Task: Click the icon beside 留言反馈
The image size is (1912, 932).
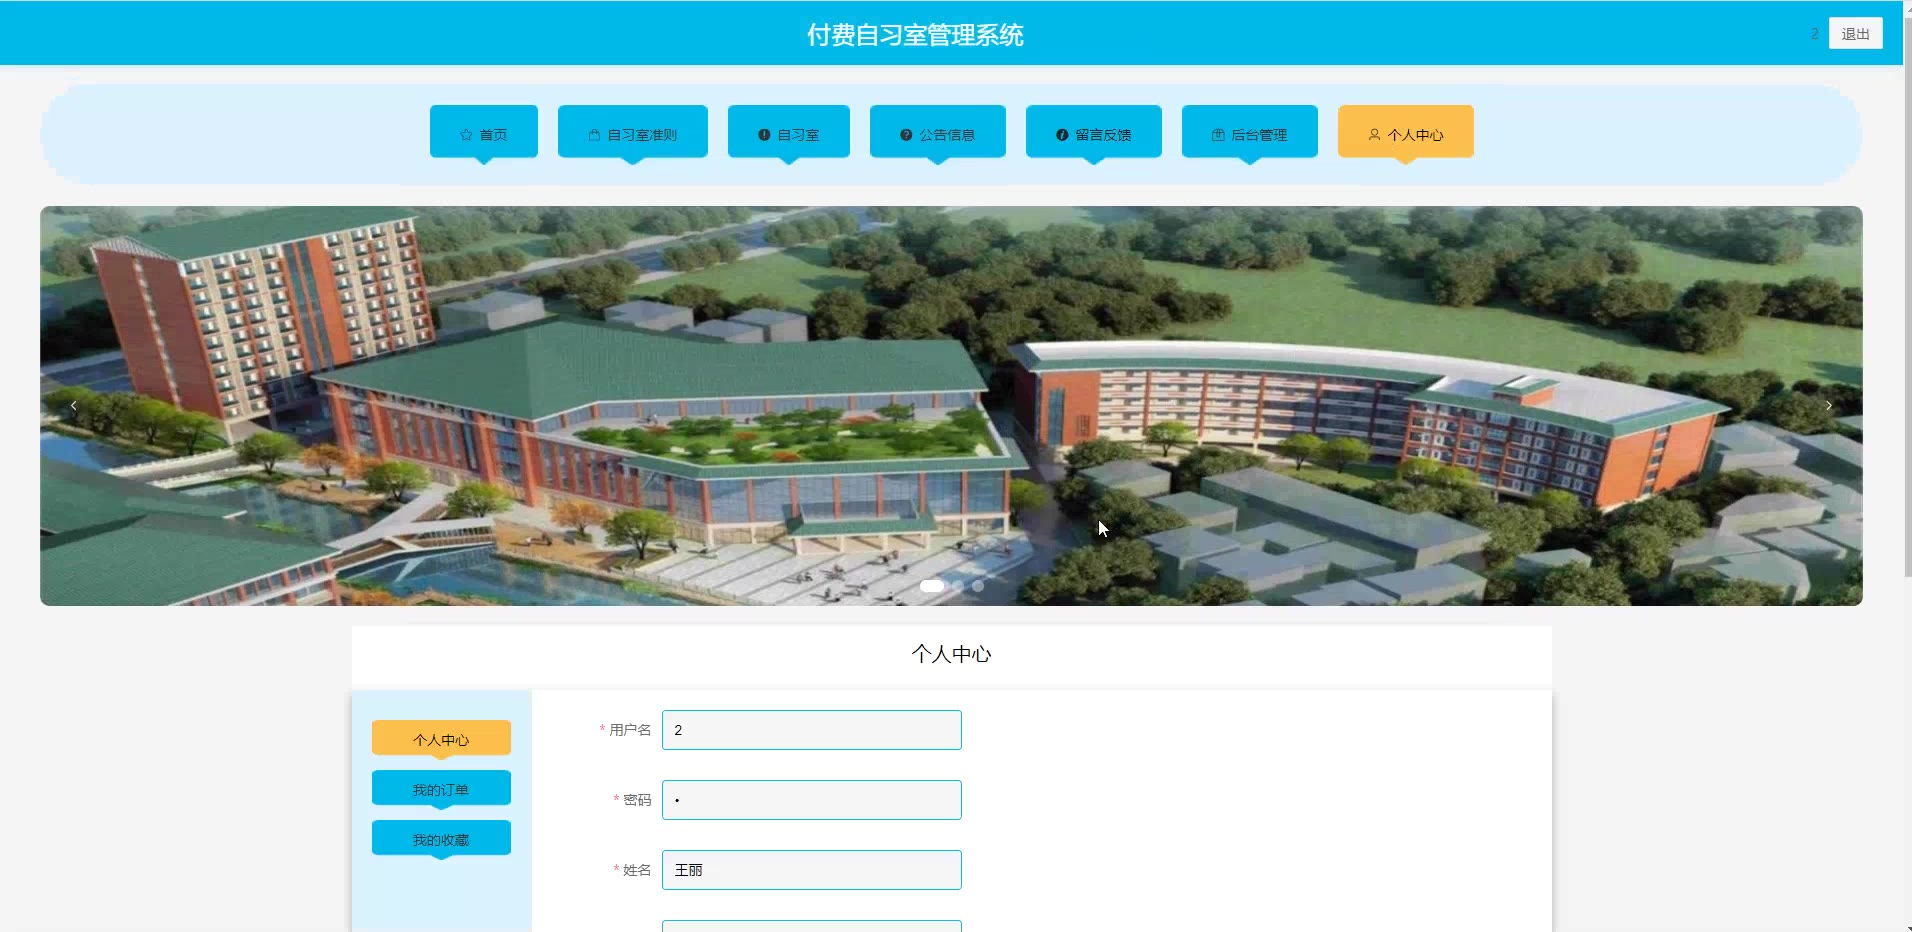Action: 1062,135
